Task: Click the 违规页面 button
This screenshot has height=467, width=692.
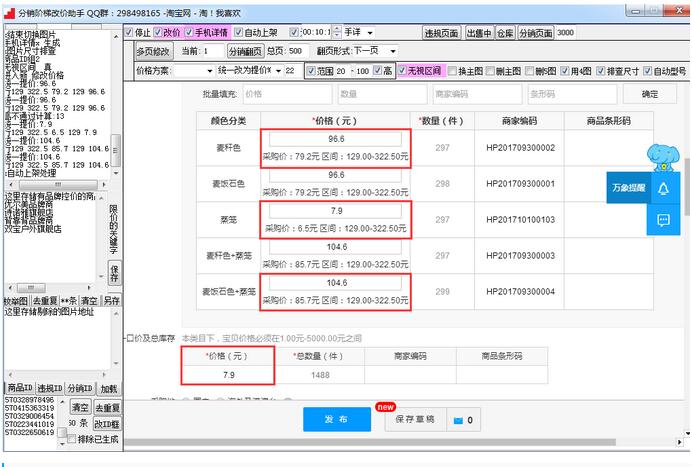Action: (x=441, y=33)
